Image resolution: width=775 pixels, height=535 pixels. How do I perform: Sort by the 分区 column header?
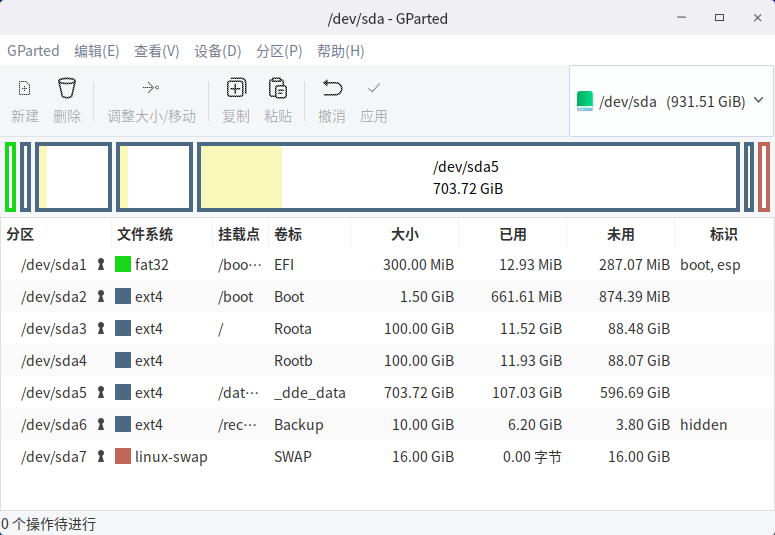point(56,234)
